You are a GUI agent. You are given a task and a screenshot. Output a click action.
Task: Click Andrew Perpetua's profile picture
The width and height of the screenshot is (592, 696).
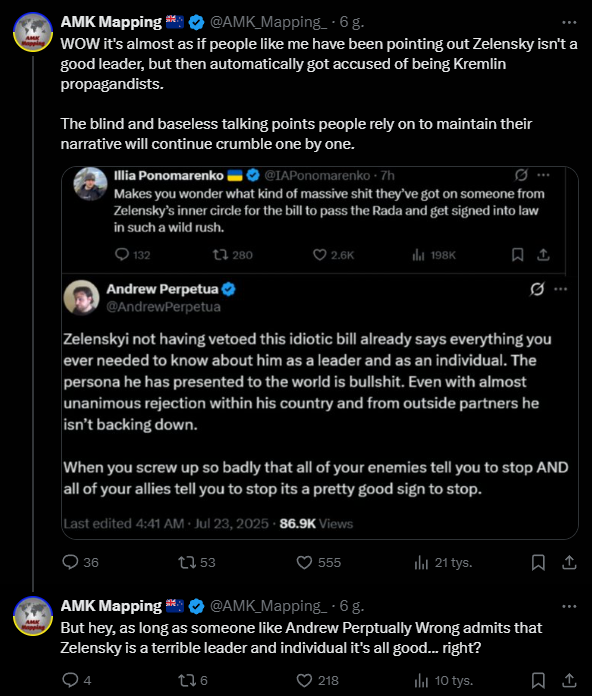click(x=81, y=297)
